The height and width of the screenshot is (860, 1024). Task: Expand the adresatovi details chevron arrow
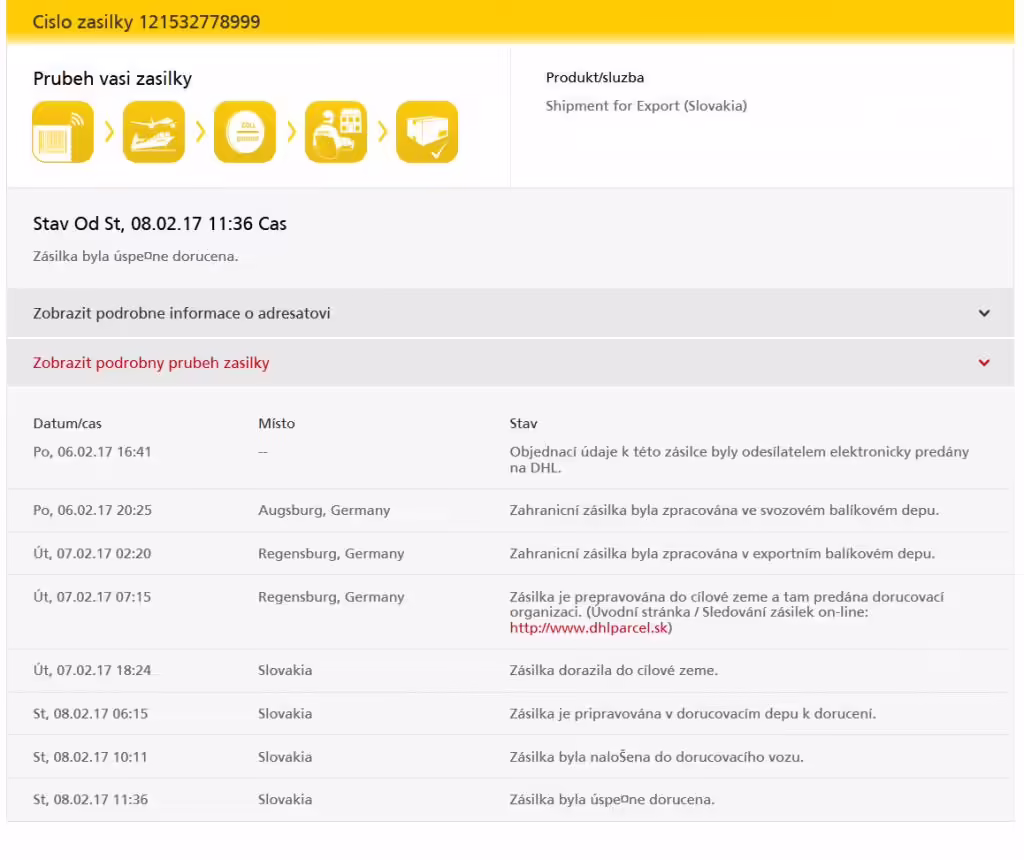[984, 313]
